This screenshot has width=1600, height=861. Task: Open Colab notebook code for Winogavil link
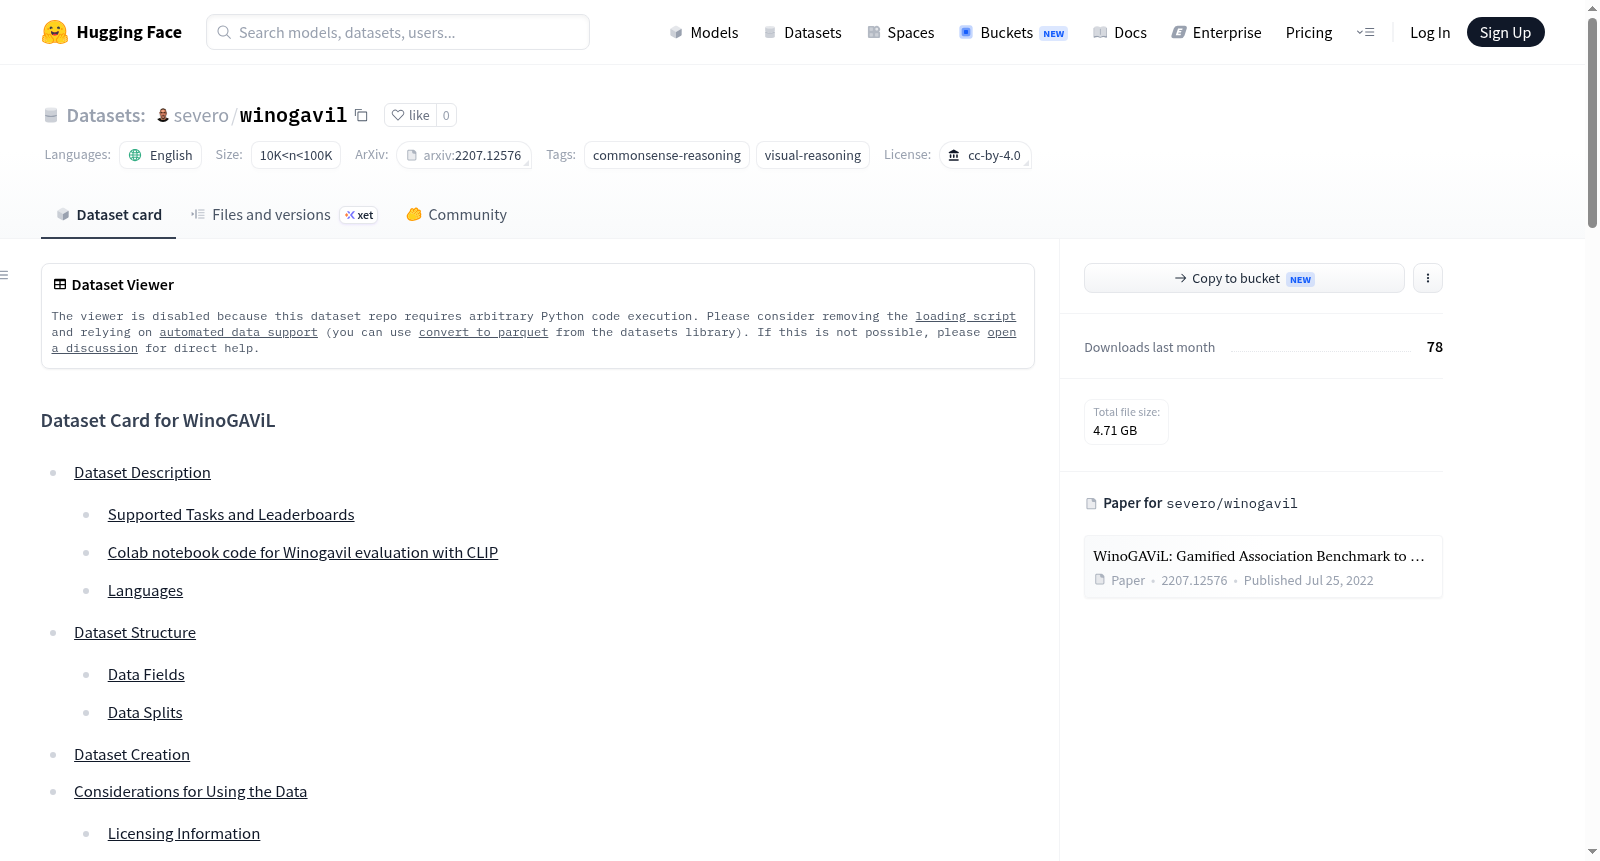[303, 553]
